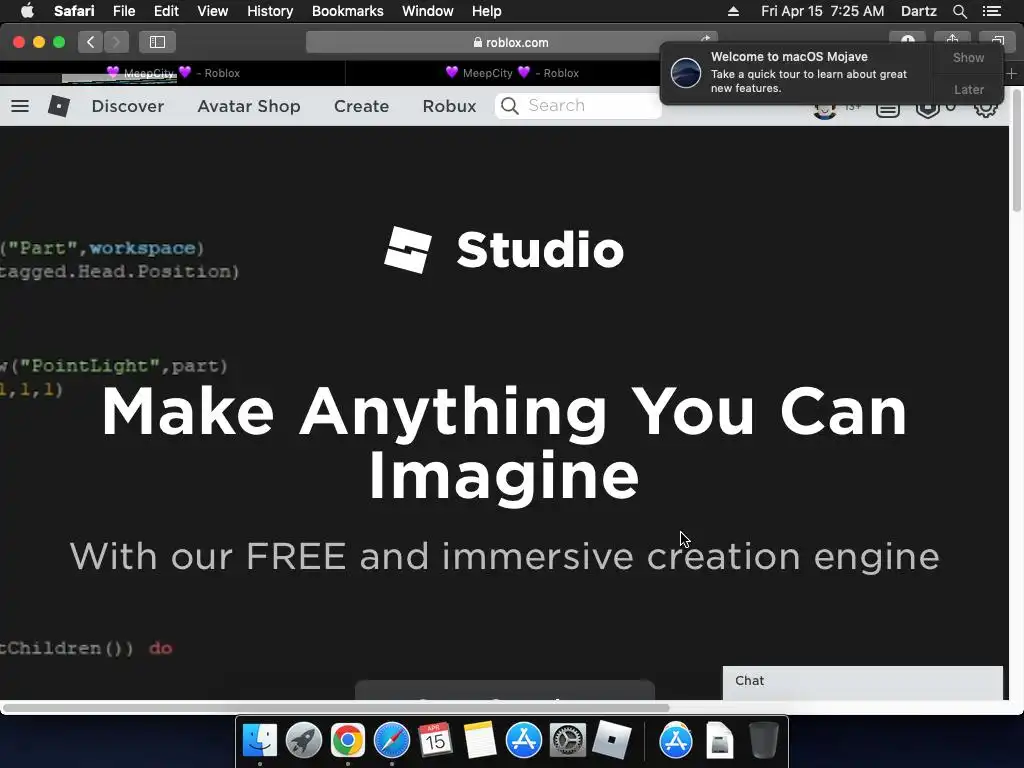This screenshot has width=1024, height=768.
Task: Toggle Safari's sidebar button
Action: [157, 42]
